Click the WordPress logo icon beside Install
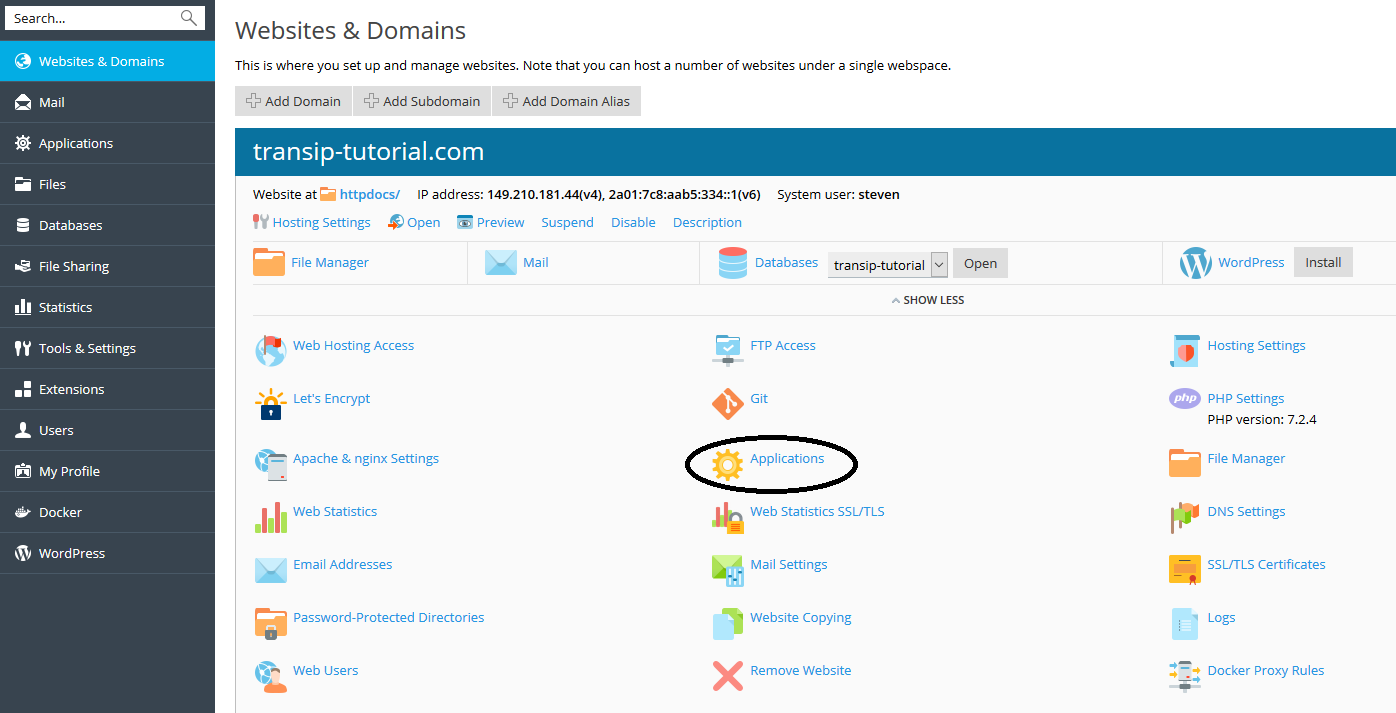The width and height of the screenshot is (1396, 713). click(x=1195, y=263)
